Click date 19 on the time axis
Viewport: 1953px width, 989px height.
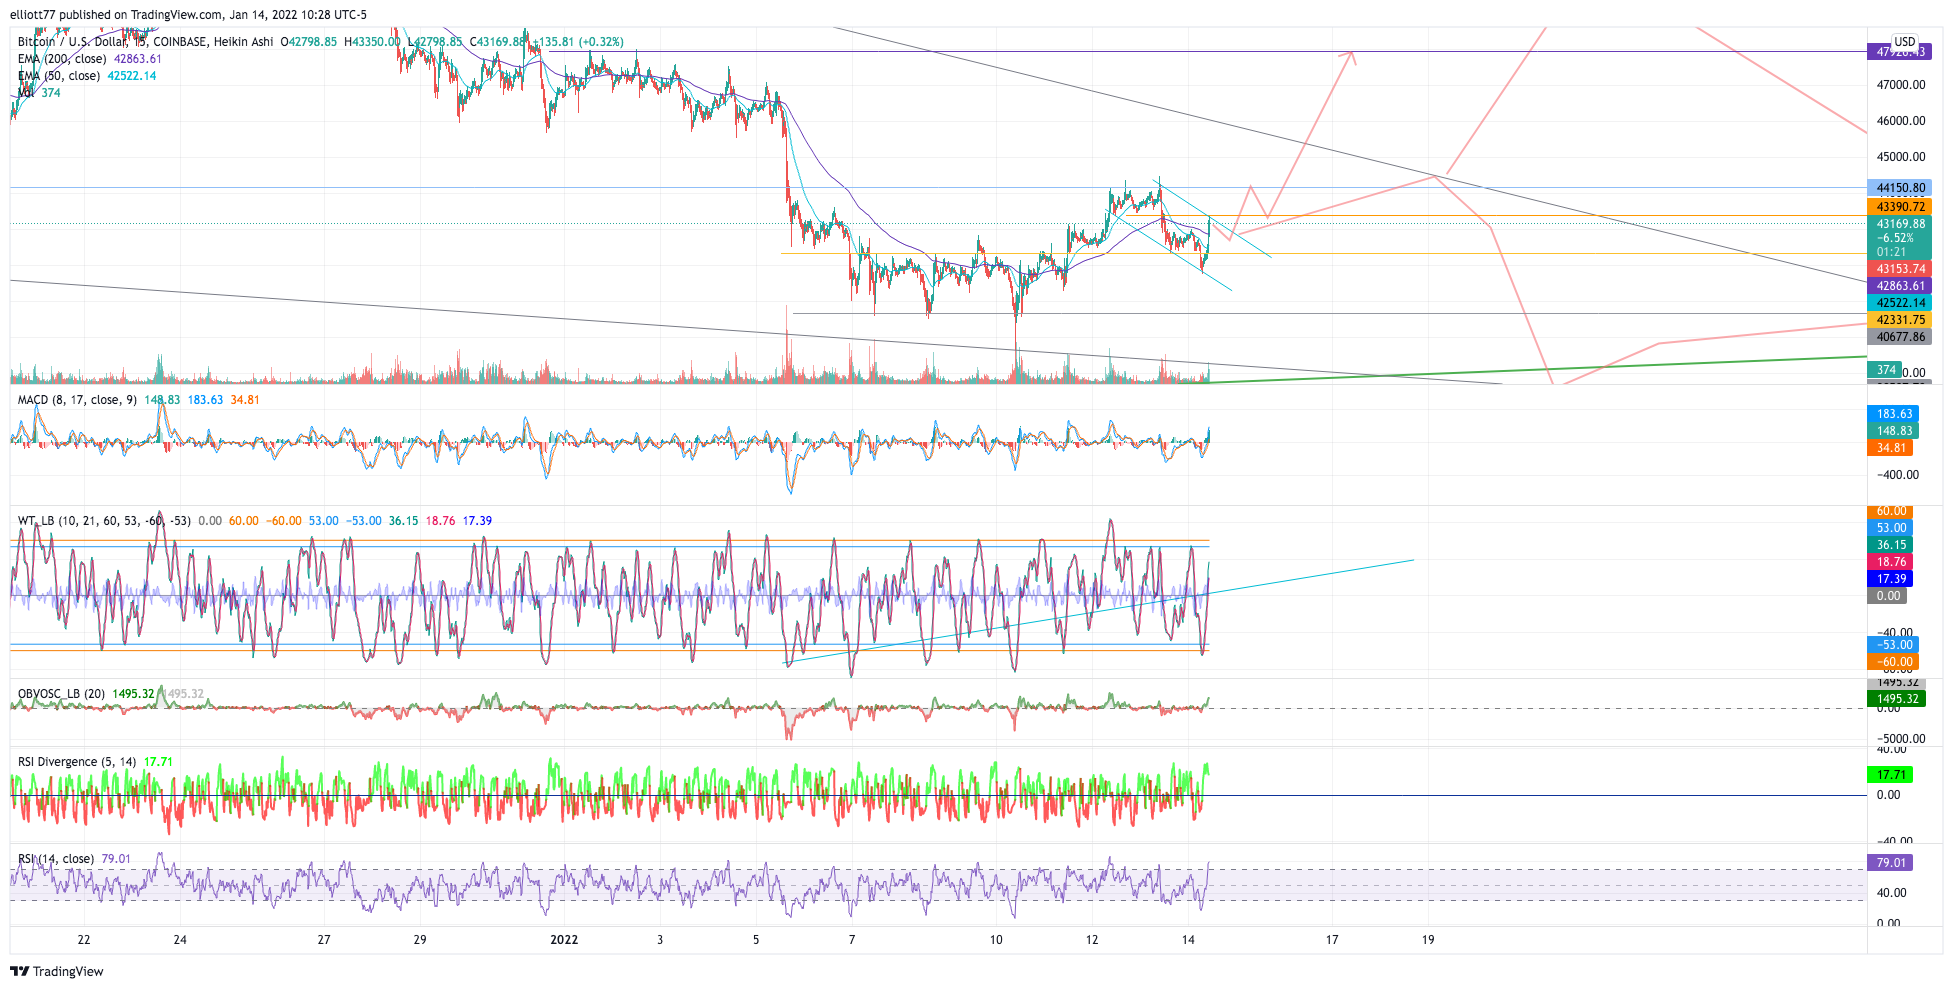pyautogui.click(x=1428, y=940)
